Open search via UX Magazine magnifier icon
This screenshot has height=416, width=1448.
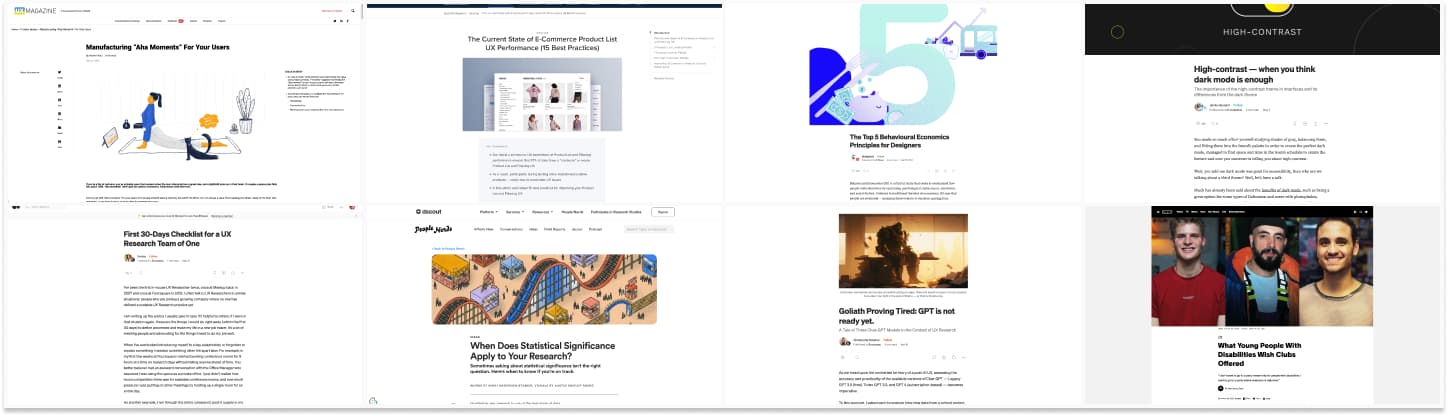click(x=353, y=11)
